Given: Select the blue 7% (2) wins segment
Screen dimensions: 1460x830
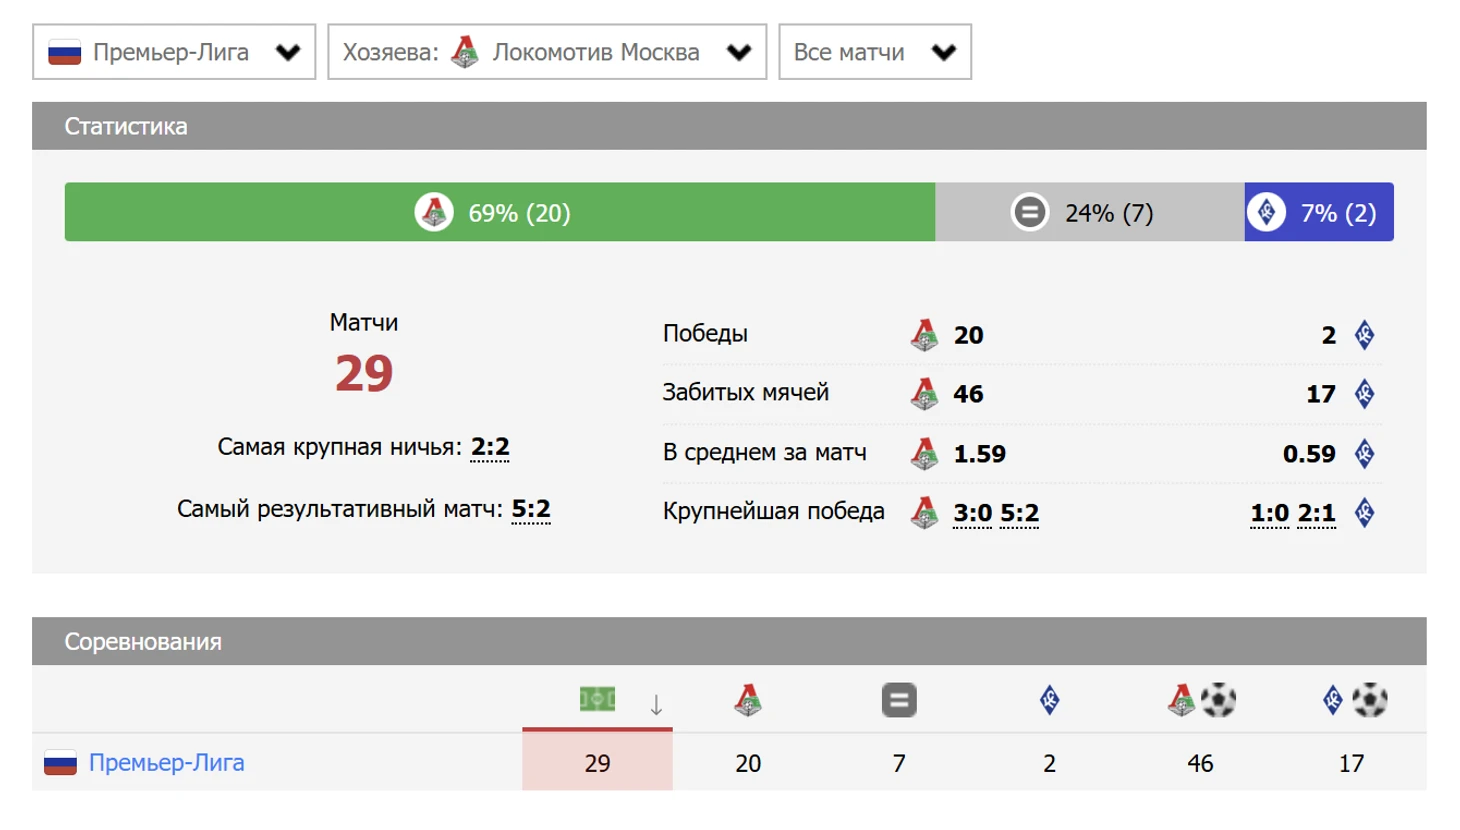Looking at the screenshot, I should (x=1319, y=212).
